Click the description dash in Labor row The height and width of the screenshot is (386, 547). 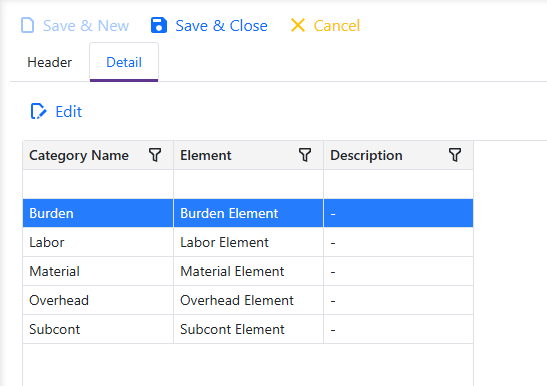tap(333, 243)
